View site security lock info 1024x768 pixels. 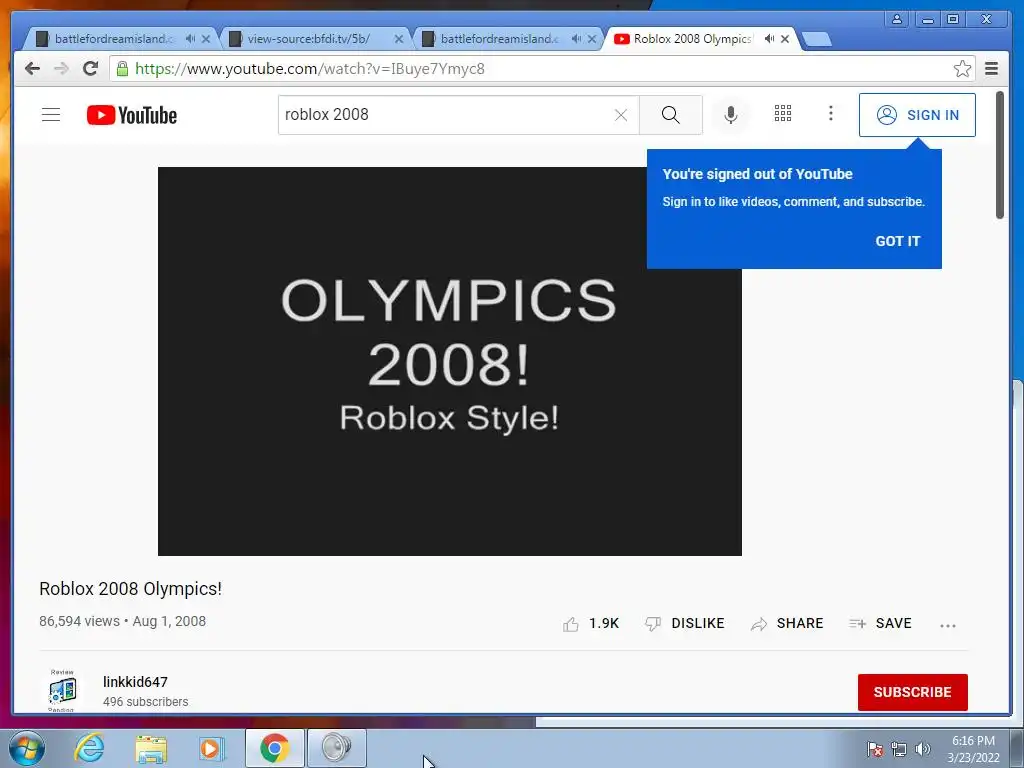click(x=122, y=69)
